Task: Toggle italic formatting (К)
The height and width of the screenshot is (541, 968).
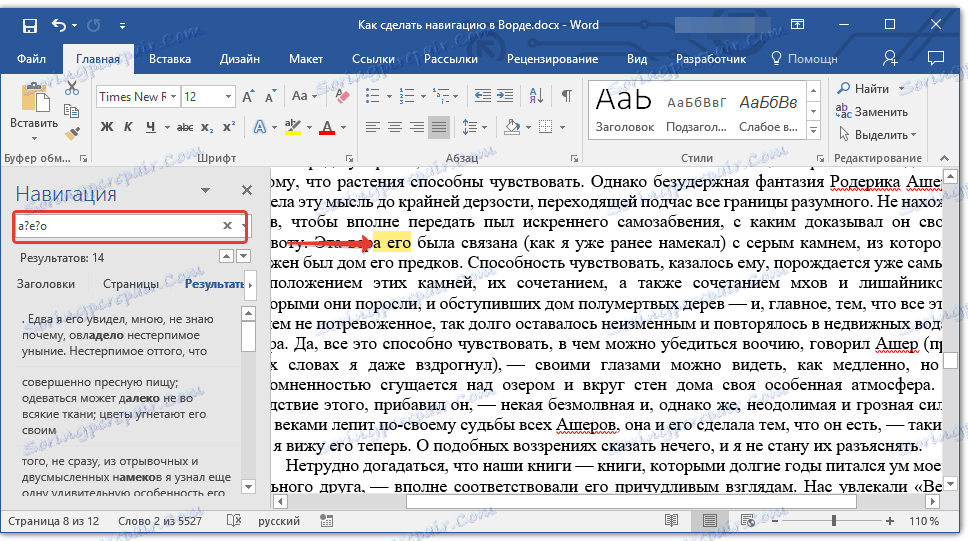Action: click(128, 127)
